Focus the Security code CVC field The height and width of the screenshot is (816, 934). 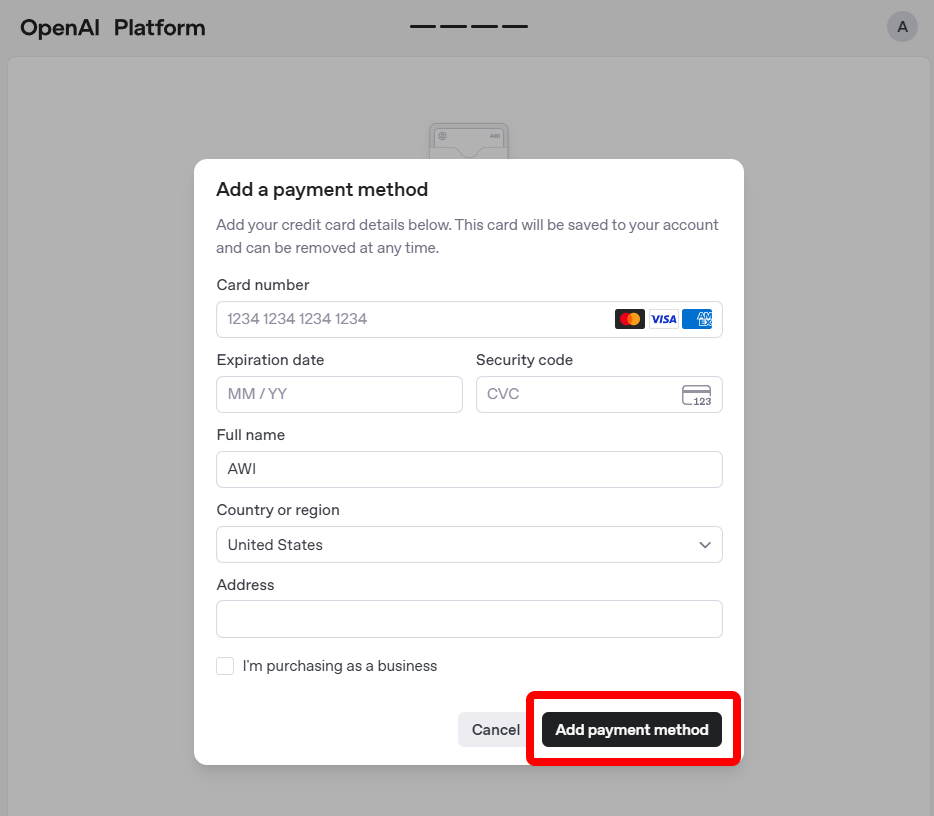click(x=599, y=394)
